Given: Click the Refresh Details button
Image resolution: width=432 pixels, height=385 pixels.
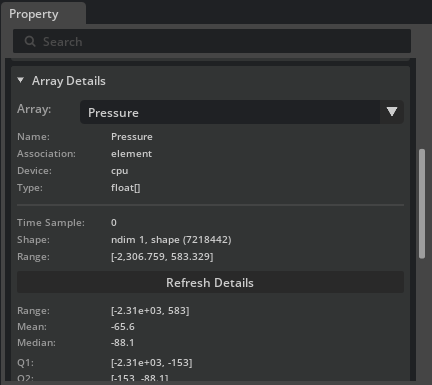Looking at the screenshot, I should tap(210, 283).
